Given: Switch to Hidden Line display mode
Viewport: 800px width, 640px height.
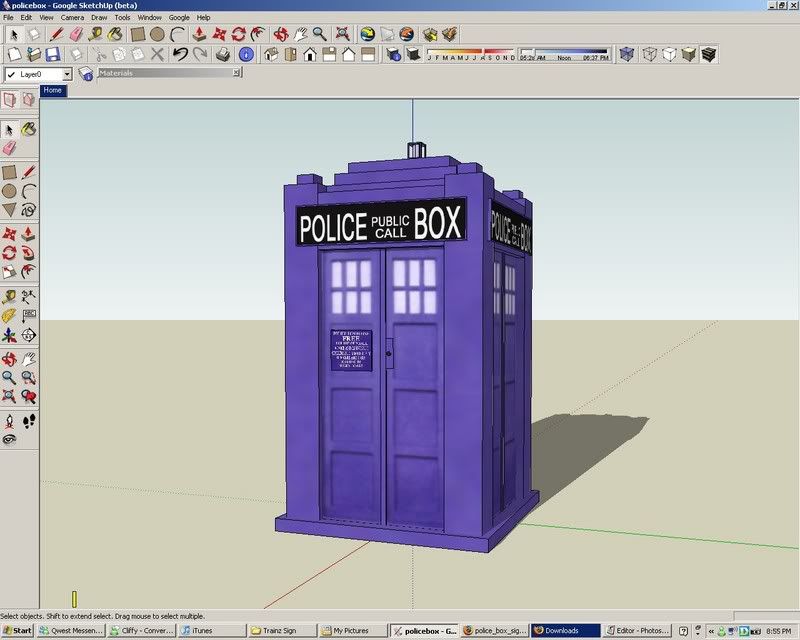Looking at the screenshot, I should (669, 54).
